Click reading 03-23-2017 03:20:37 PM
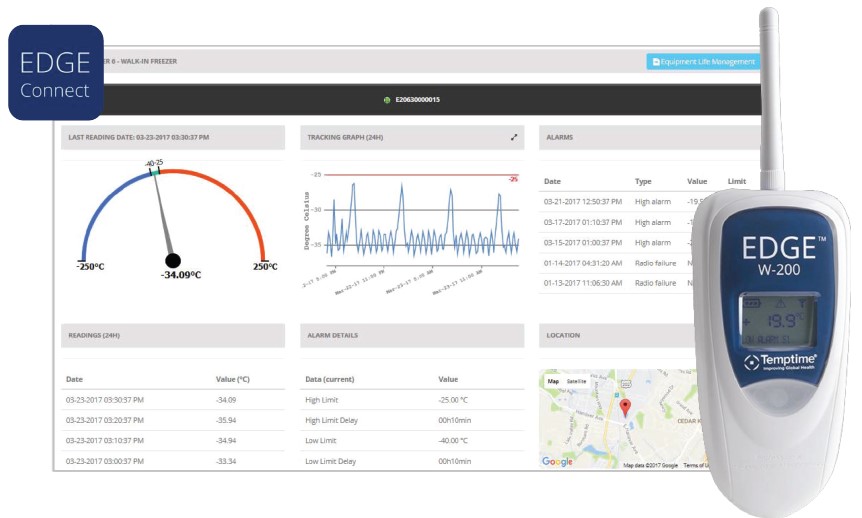The image size is (862, 518). 173,420
